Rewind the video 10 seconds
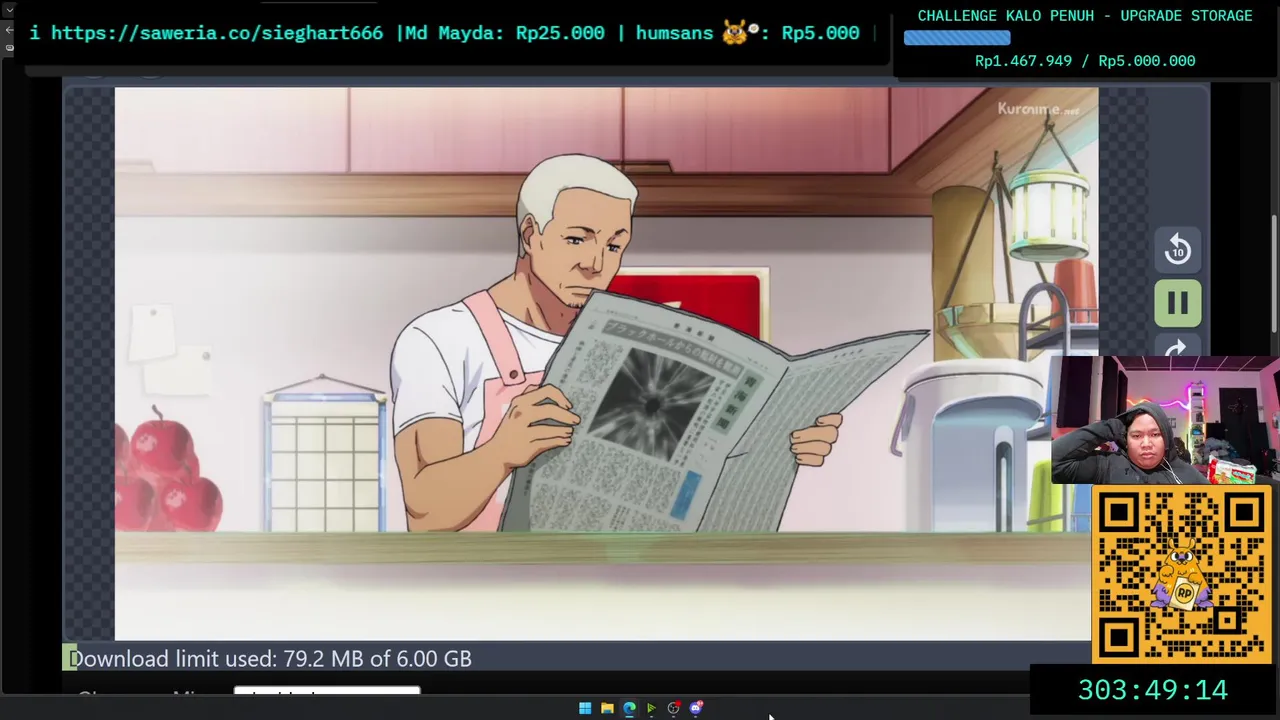 pos(1177,250)
